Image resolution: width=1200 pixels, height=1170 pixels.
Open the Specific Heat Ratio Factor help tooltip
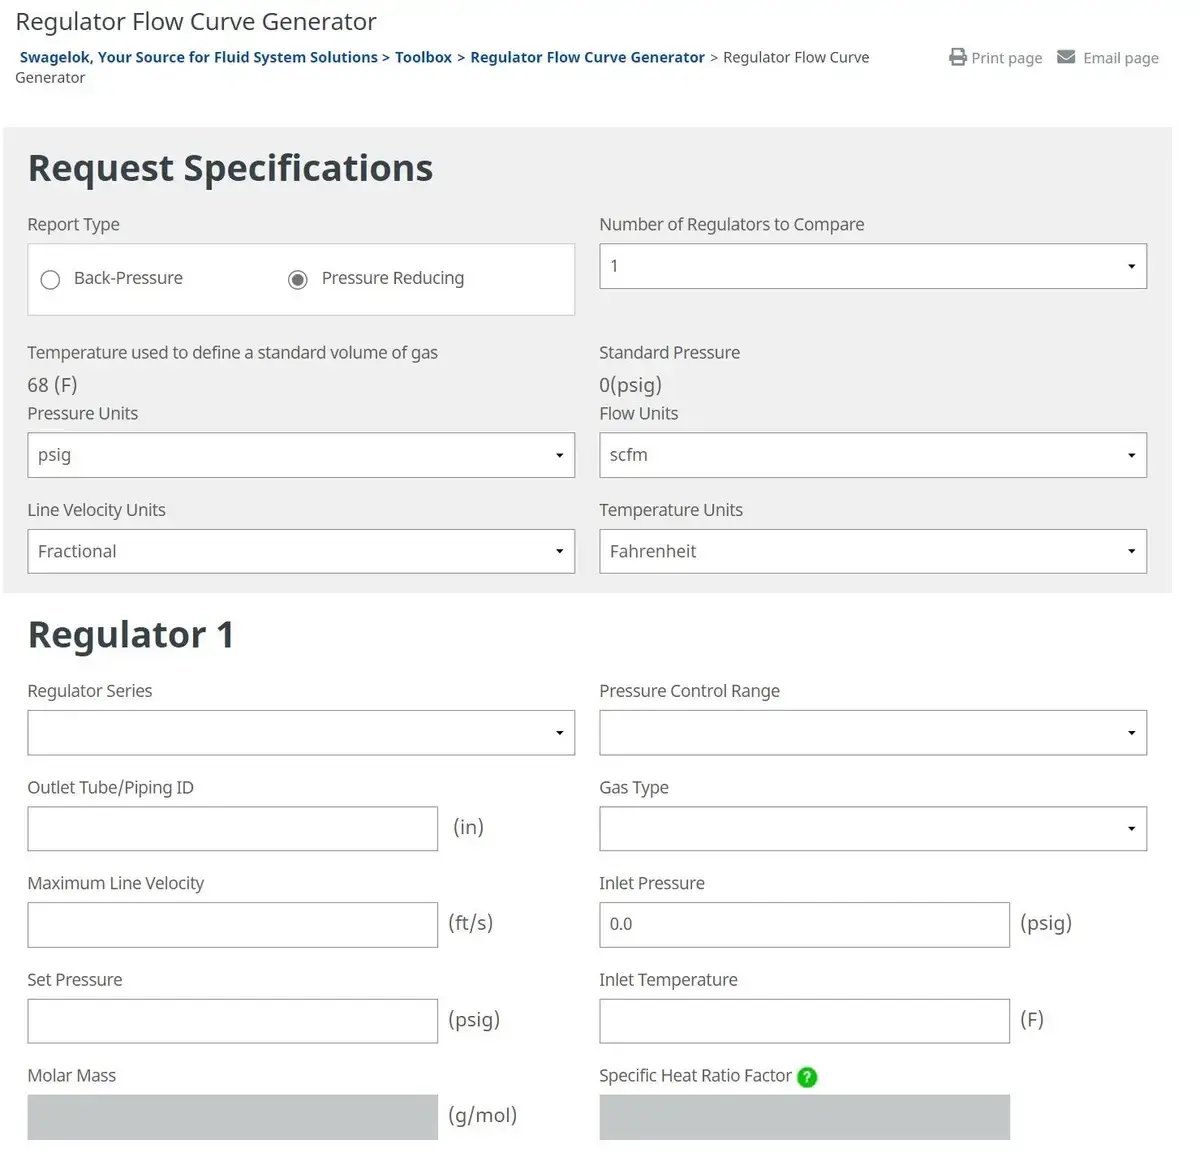pos(807,1077)
